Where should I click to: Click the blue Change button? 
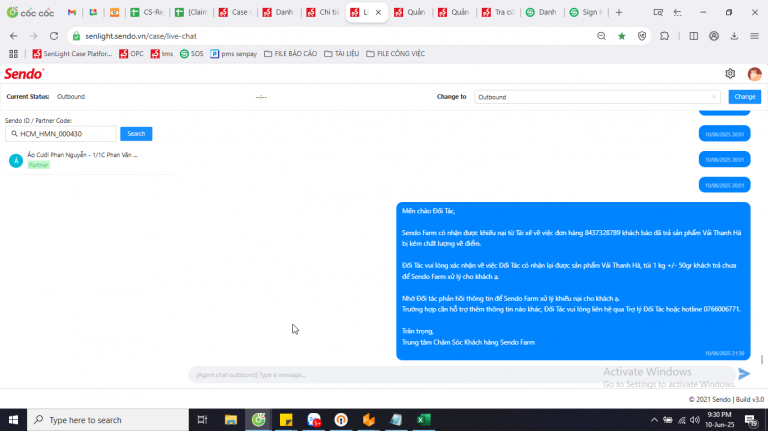coord(744,97)
